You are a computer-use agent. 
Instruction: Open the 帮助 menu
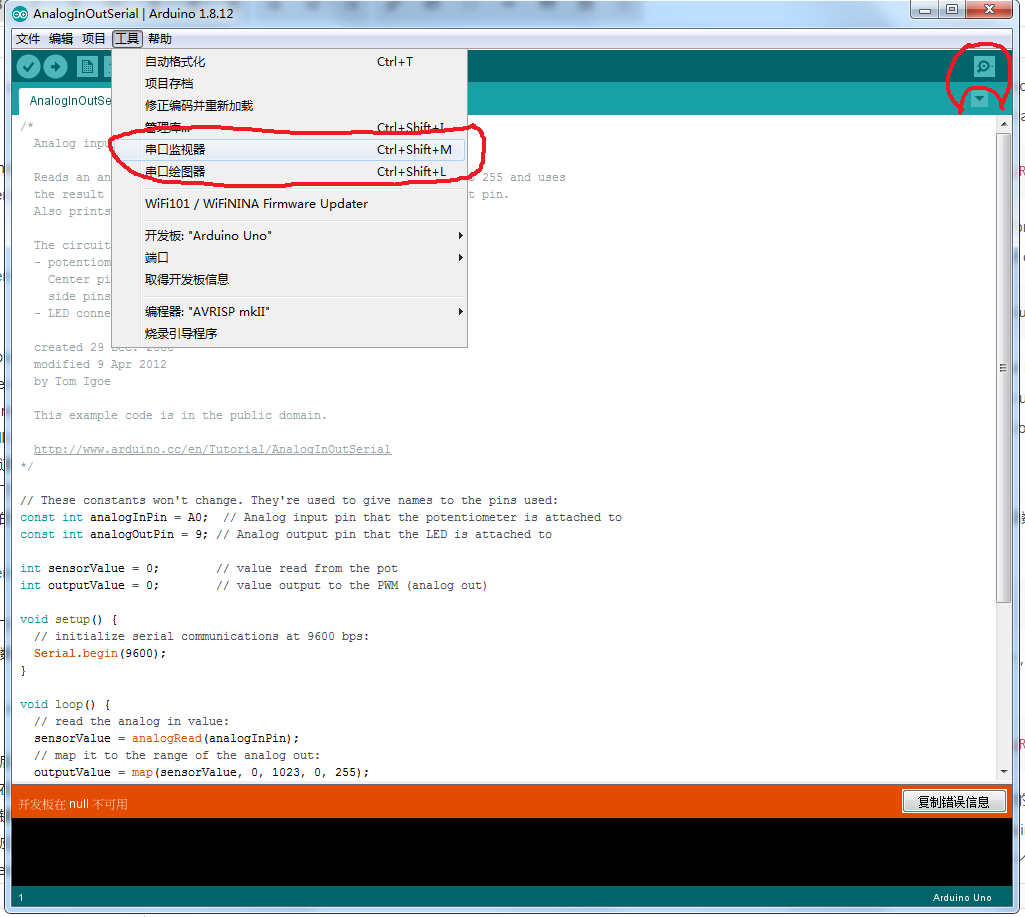coord(160,39)
